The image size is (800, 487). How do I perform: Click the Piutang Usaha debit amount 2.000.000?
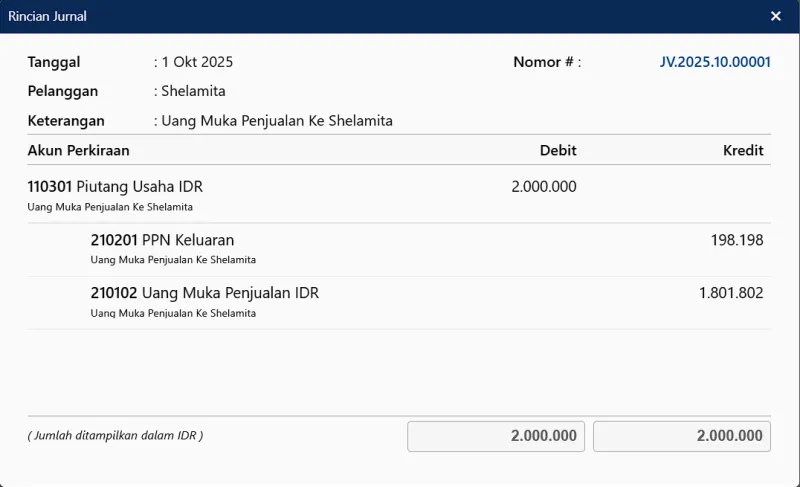(544, 187)
